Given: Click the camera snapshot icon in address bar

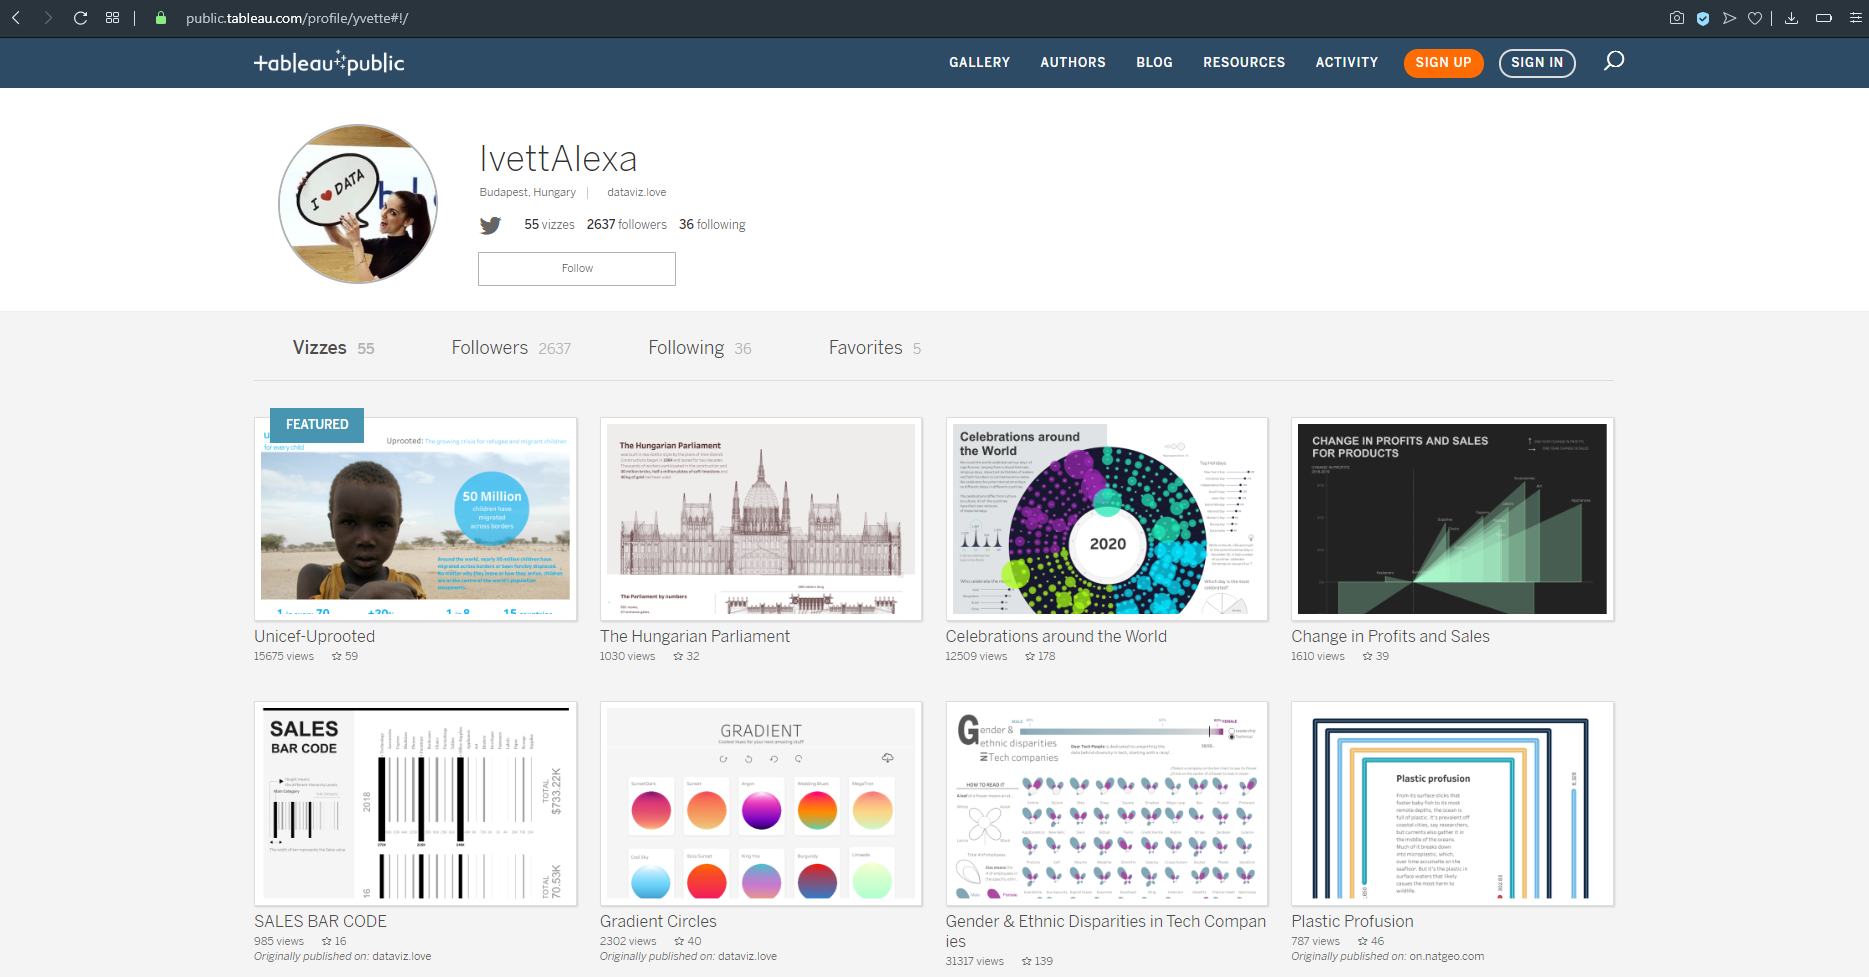Looking at the screenshot, I should pyautogui.click(x=1677, y=18).
